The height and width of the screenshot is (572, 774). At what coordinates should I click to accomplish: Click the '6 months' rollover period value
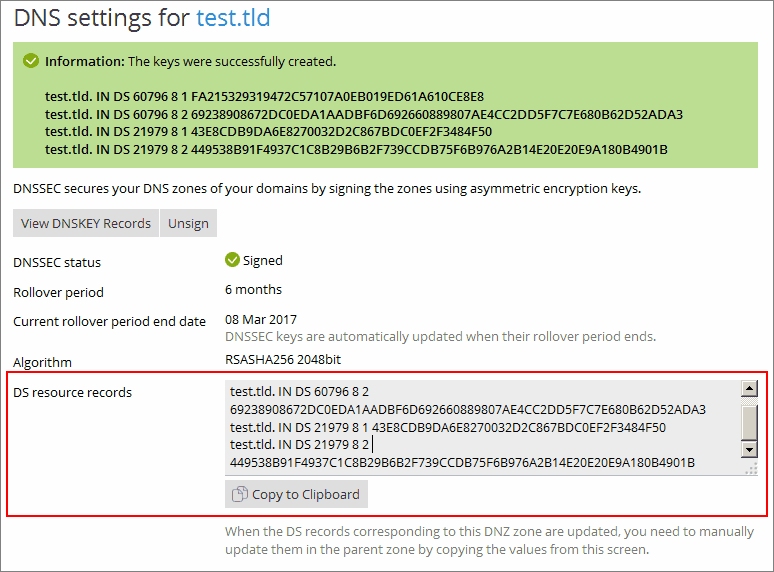(253, 289)
